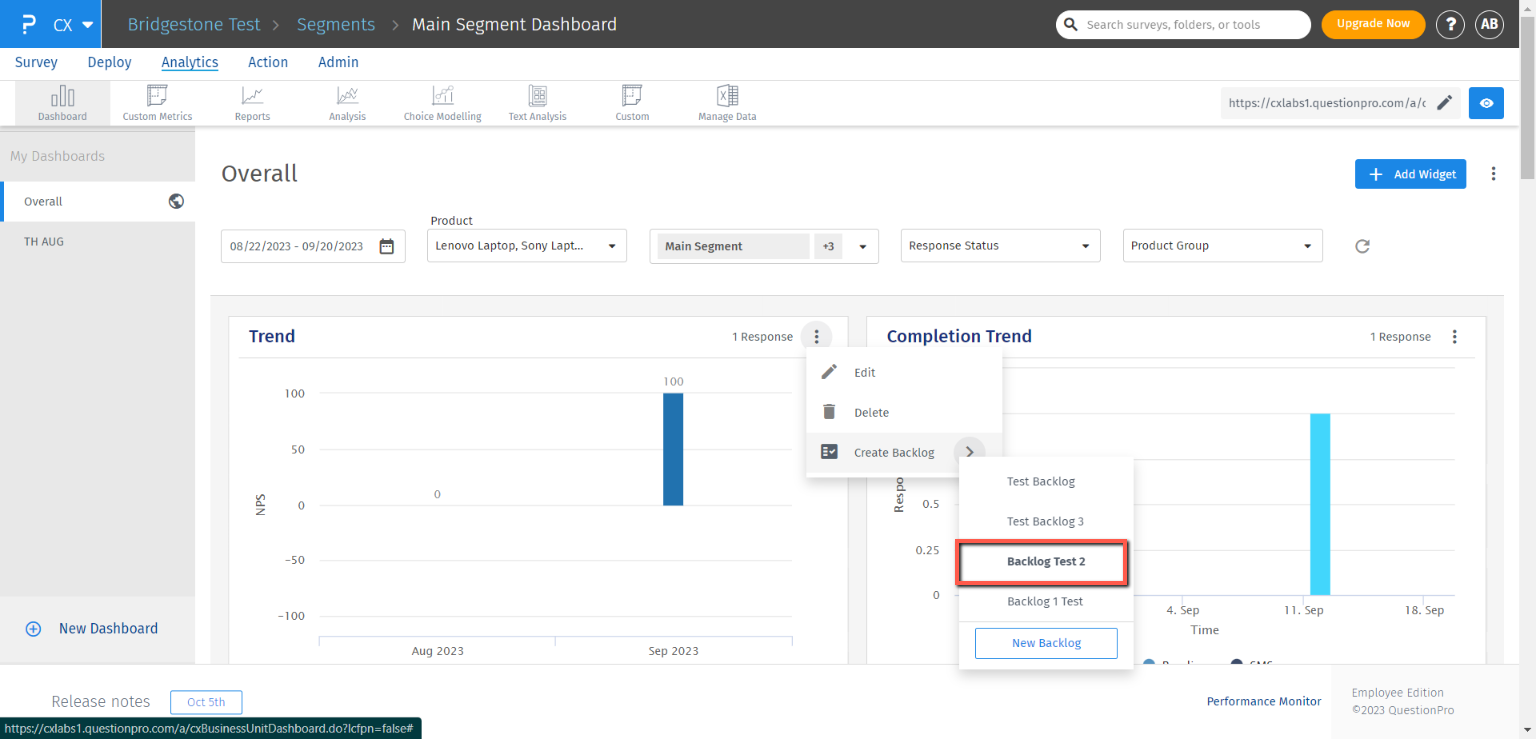Open Completion Trend widget options menu
Image resolution: width=1536 pixels, height=739 pixels.
click(1455, 337)
